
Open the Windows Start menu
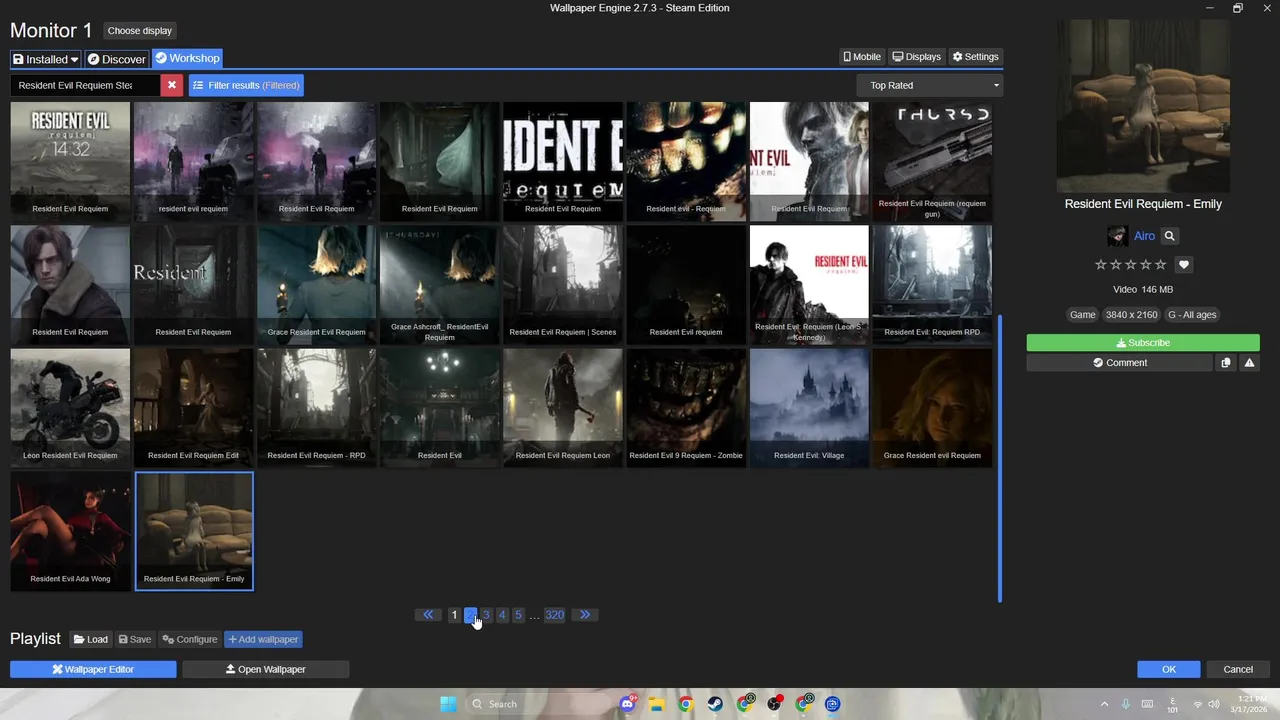[x=448, y=704]
